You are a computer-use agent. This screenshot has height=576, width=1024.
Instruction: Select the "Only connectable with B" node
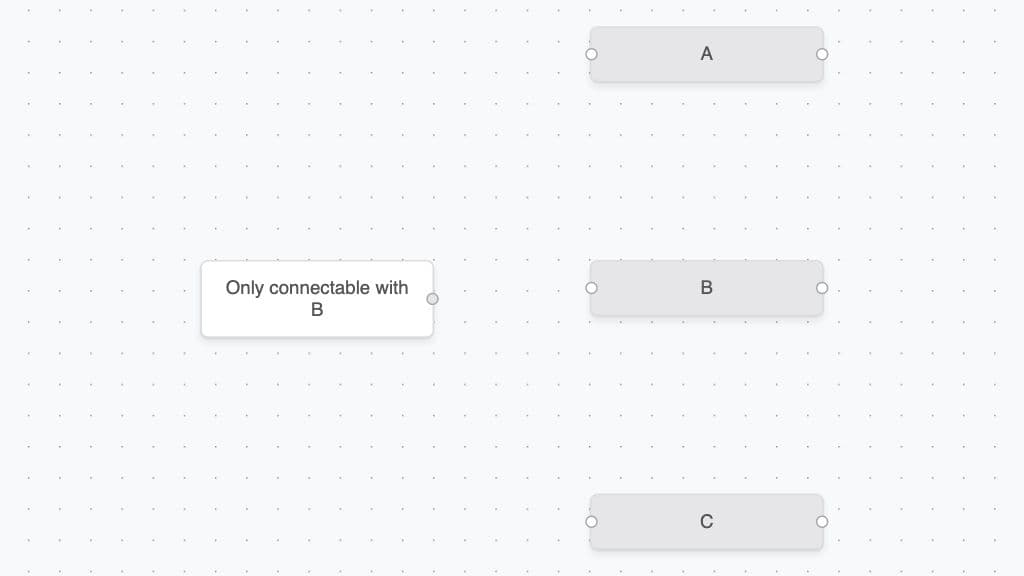pos(317,299)
